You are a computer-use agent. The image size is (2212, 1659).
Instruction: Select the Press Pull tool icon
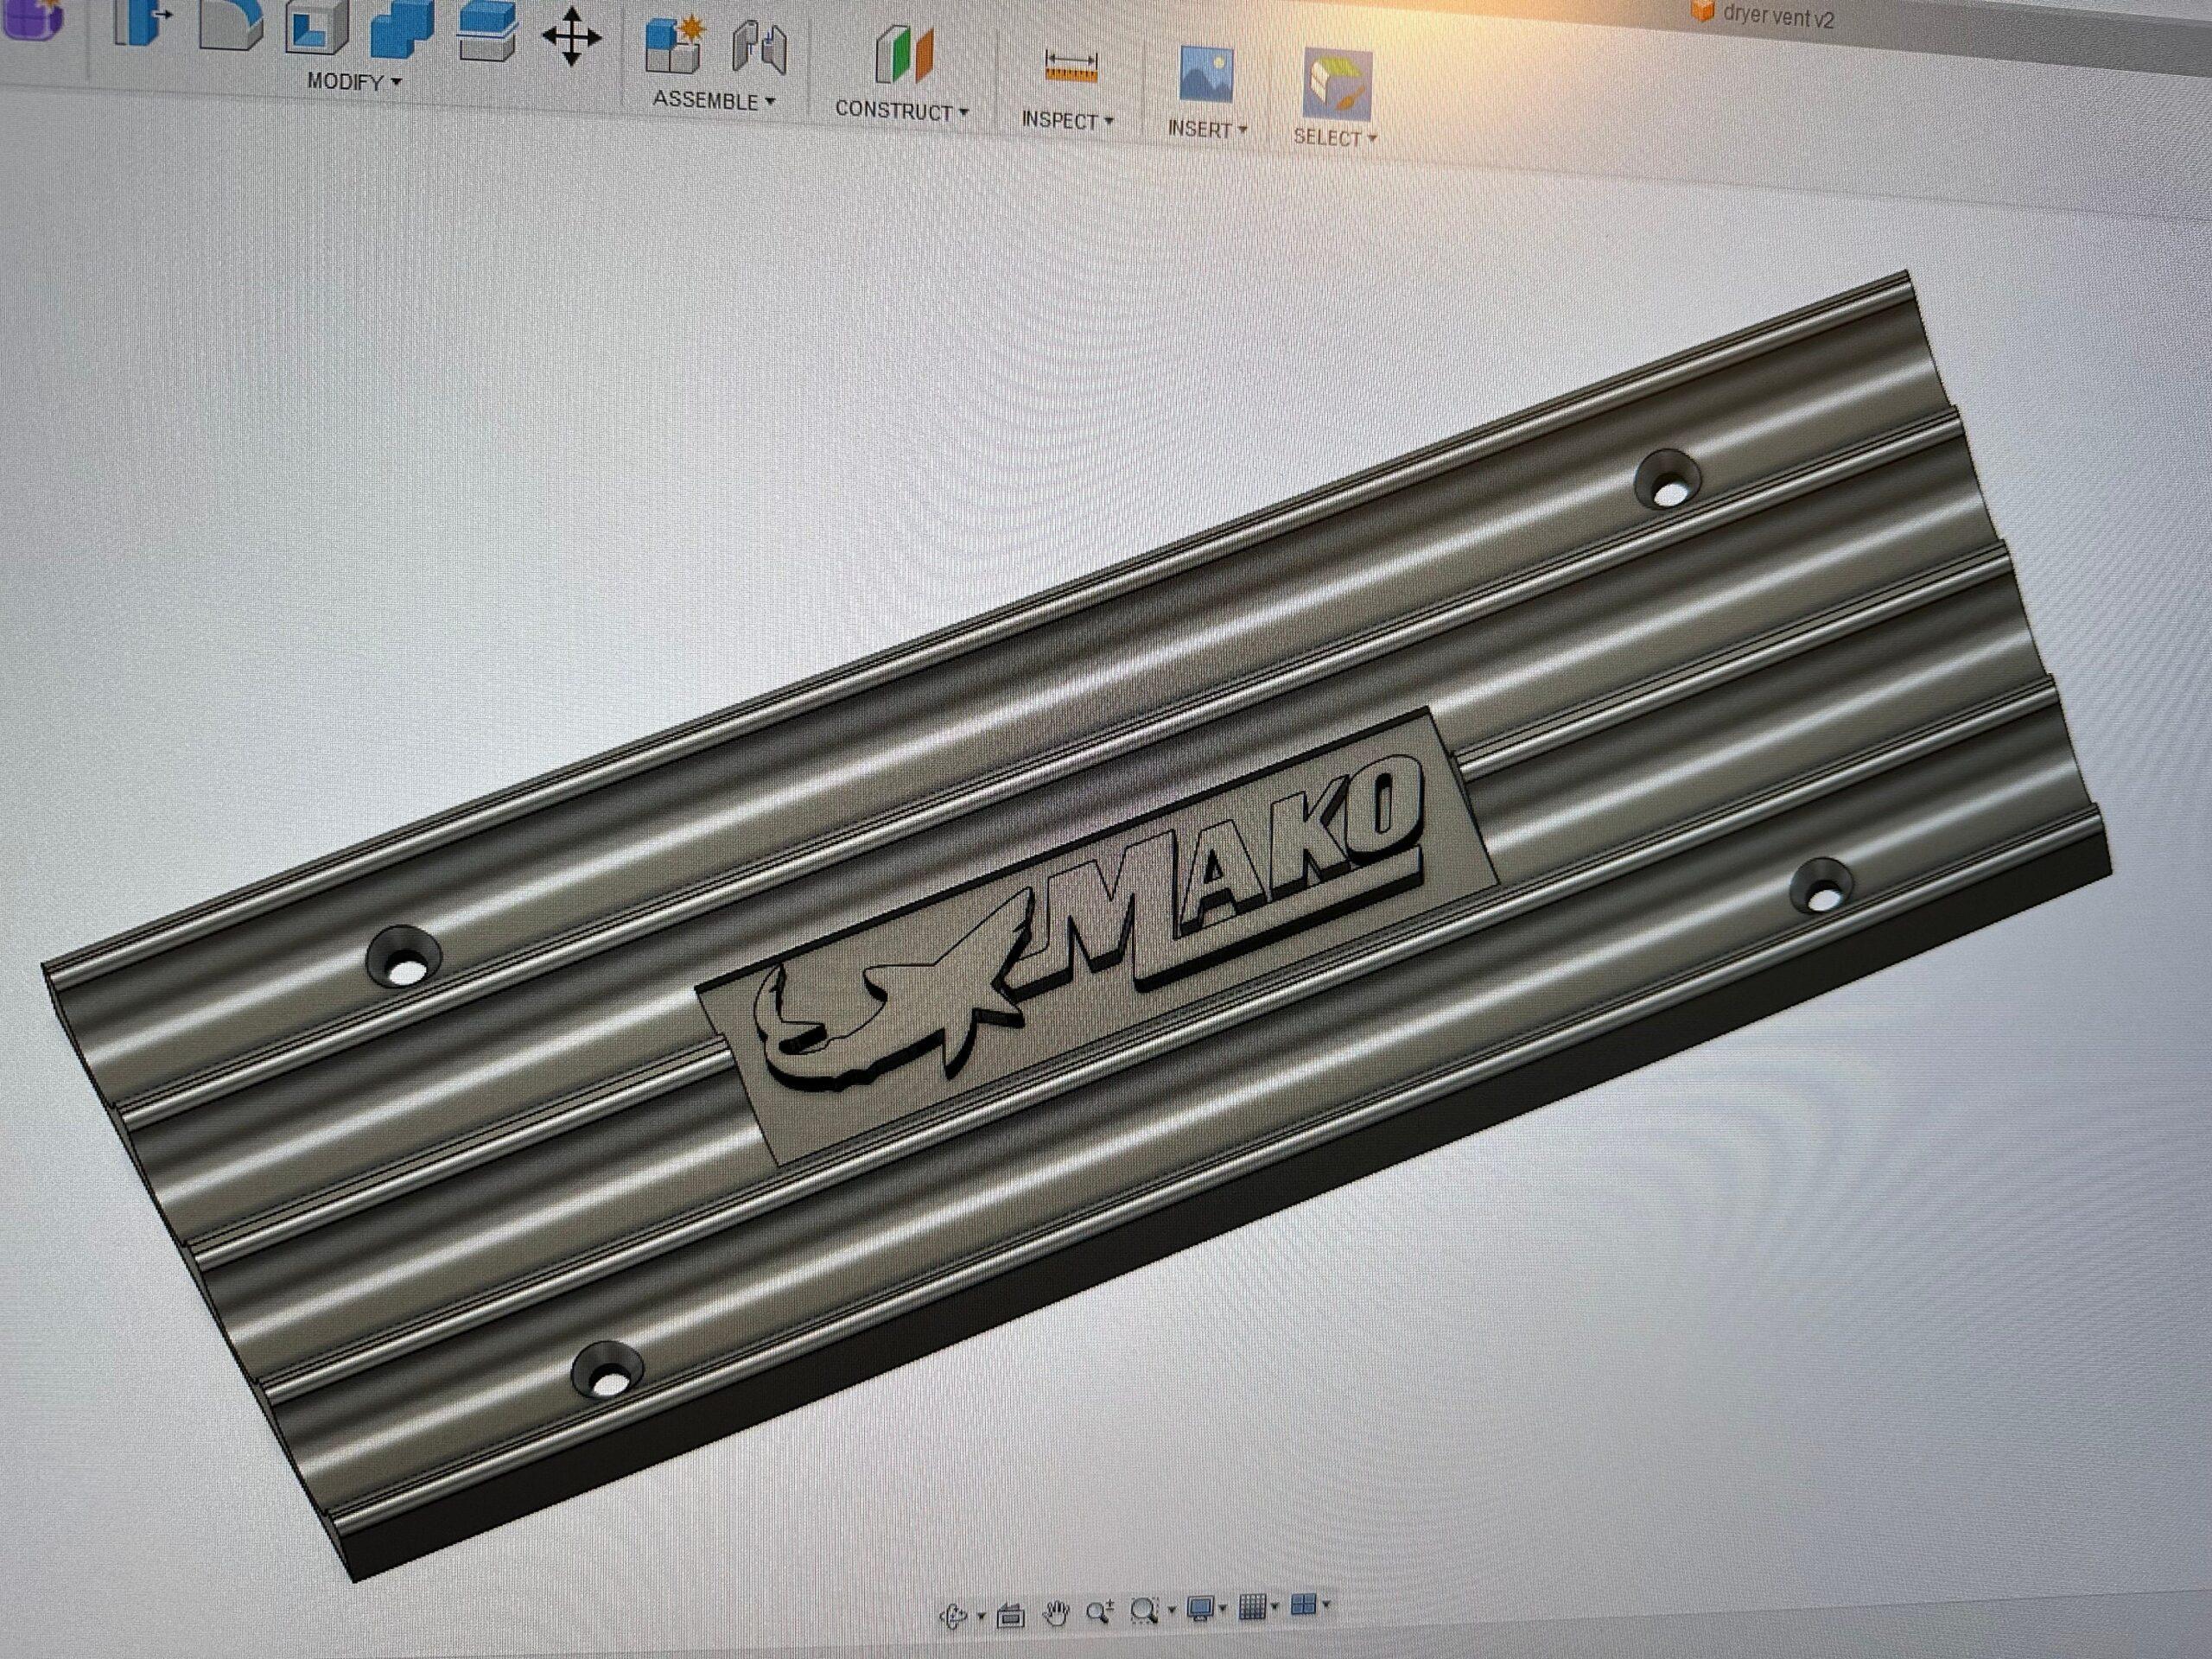(140, 22)
